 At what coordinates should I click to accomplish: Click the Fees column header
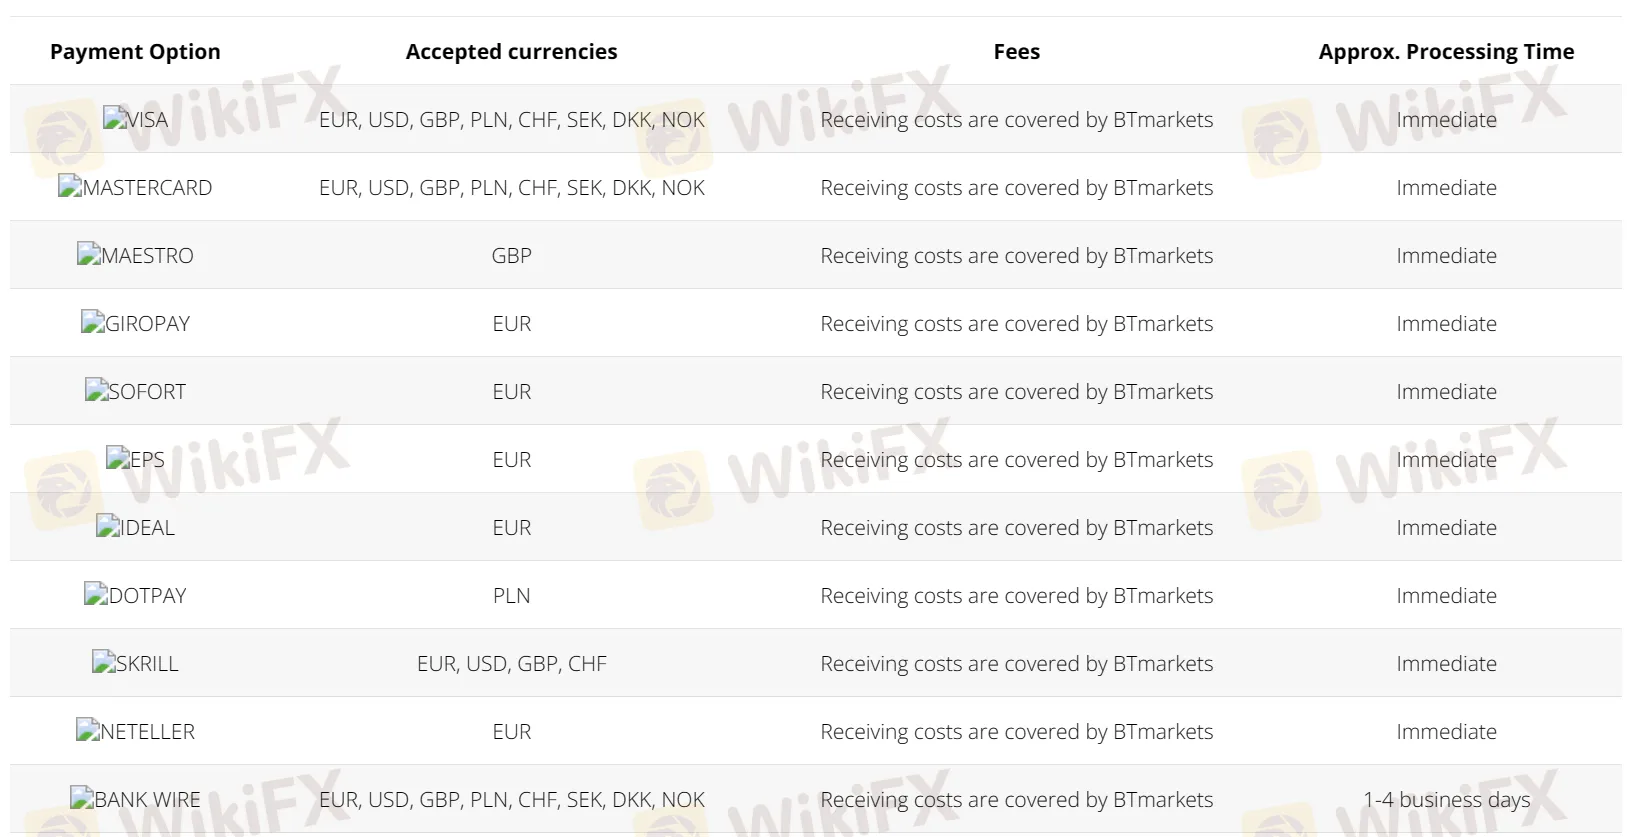point(1016,52)
